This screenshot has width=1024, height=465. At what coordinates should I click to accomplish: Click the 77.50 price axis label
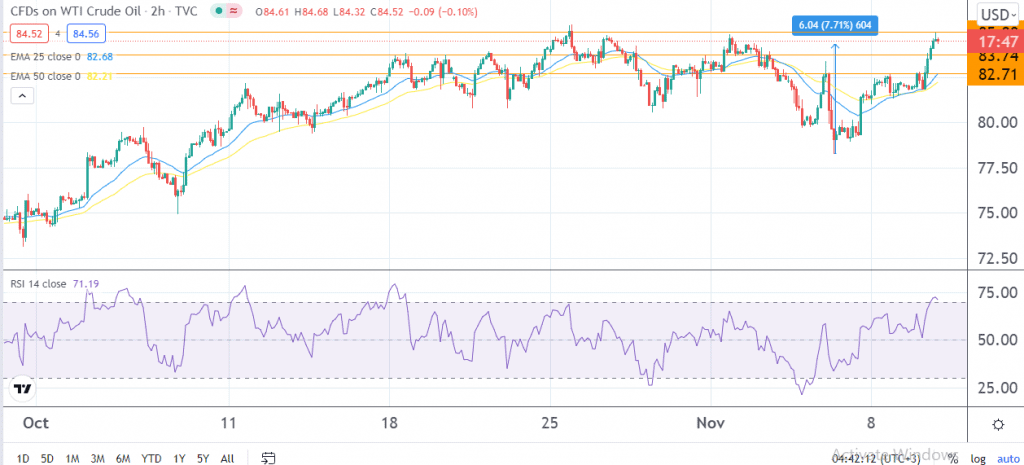coord(999,168)
